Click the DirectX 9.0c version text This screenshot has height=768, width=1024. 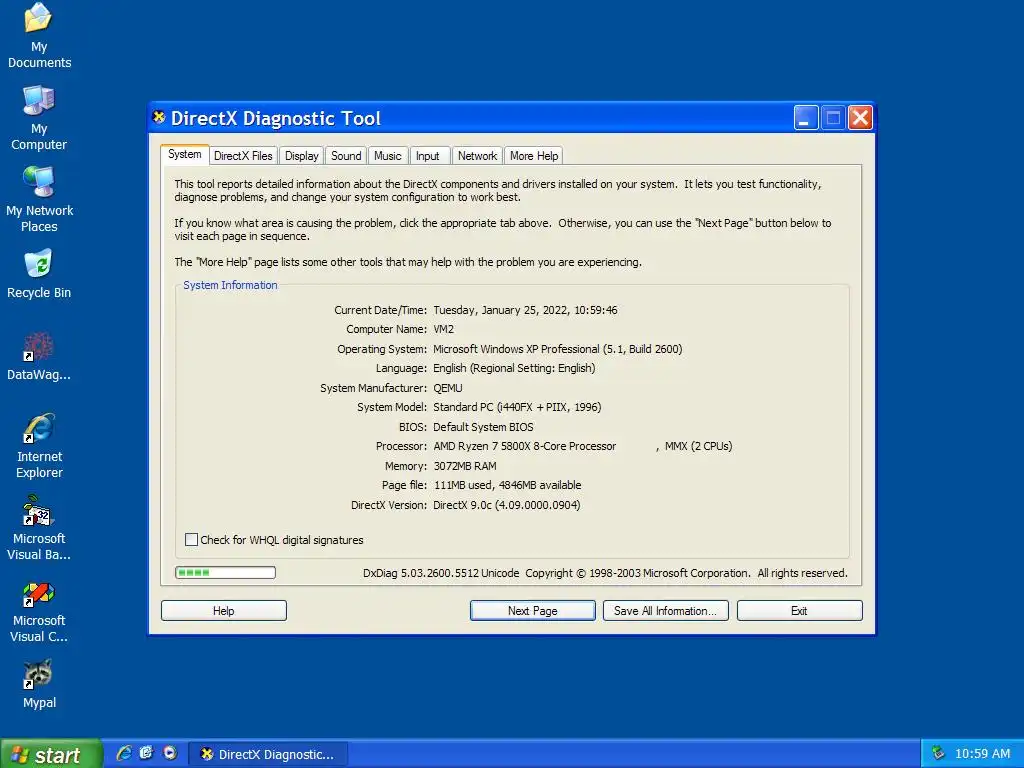click(507, 505)
